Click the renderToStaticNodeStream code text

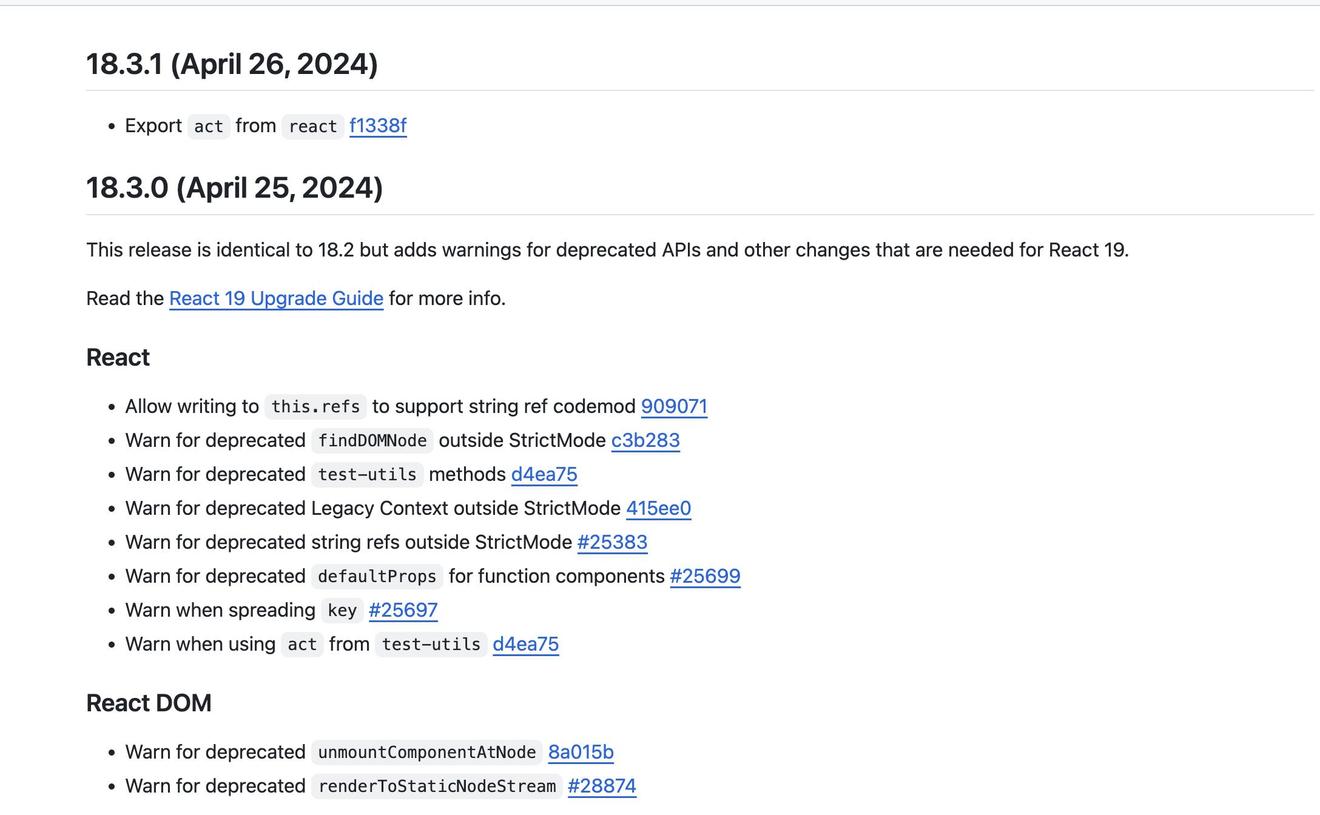coord(436,786)
